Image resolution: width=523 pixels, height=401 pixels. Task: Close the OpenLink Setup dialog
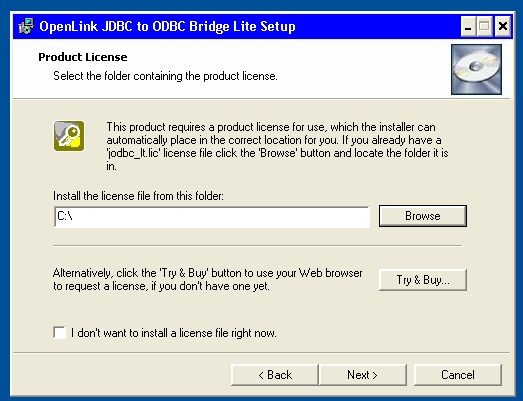pos(503,26)
